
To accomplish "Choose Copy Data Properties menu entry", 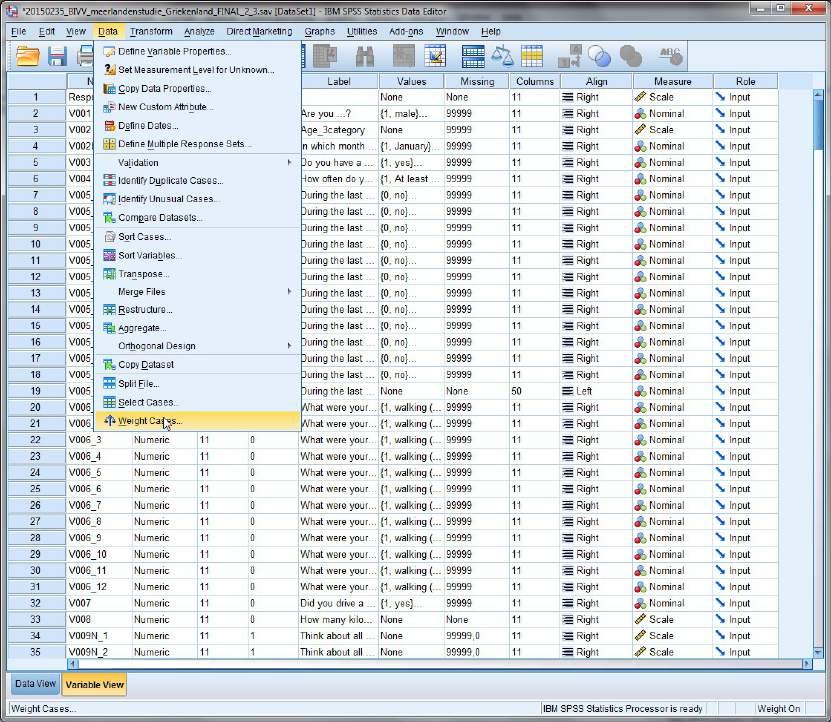I will pos(197,89).
